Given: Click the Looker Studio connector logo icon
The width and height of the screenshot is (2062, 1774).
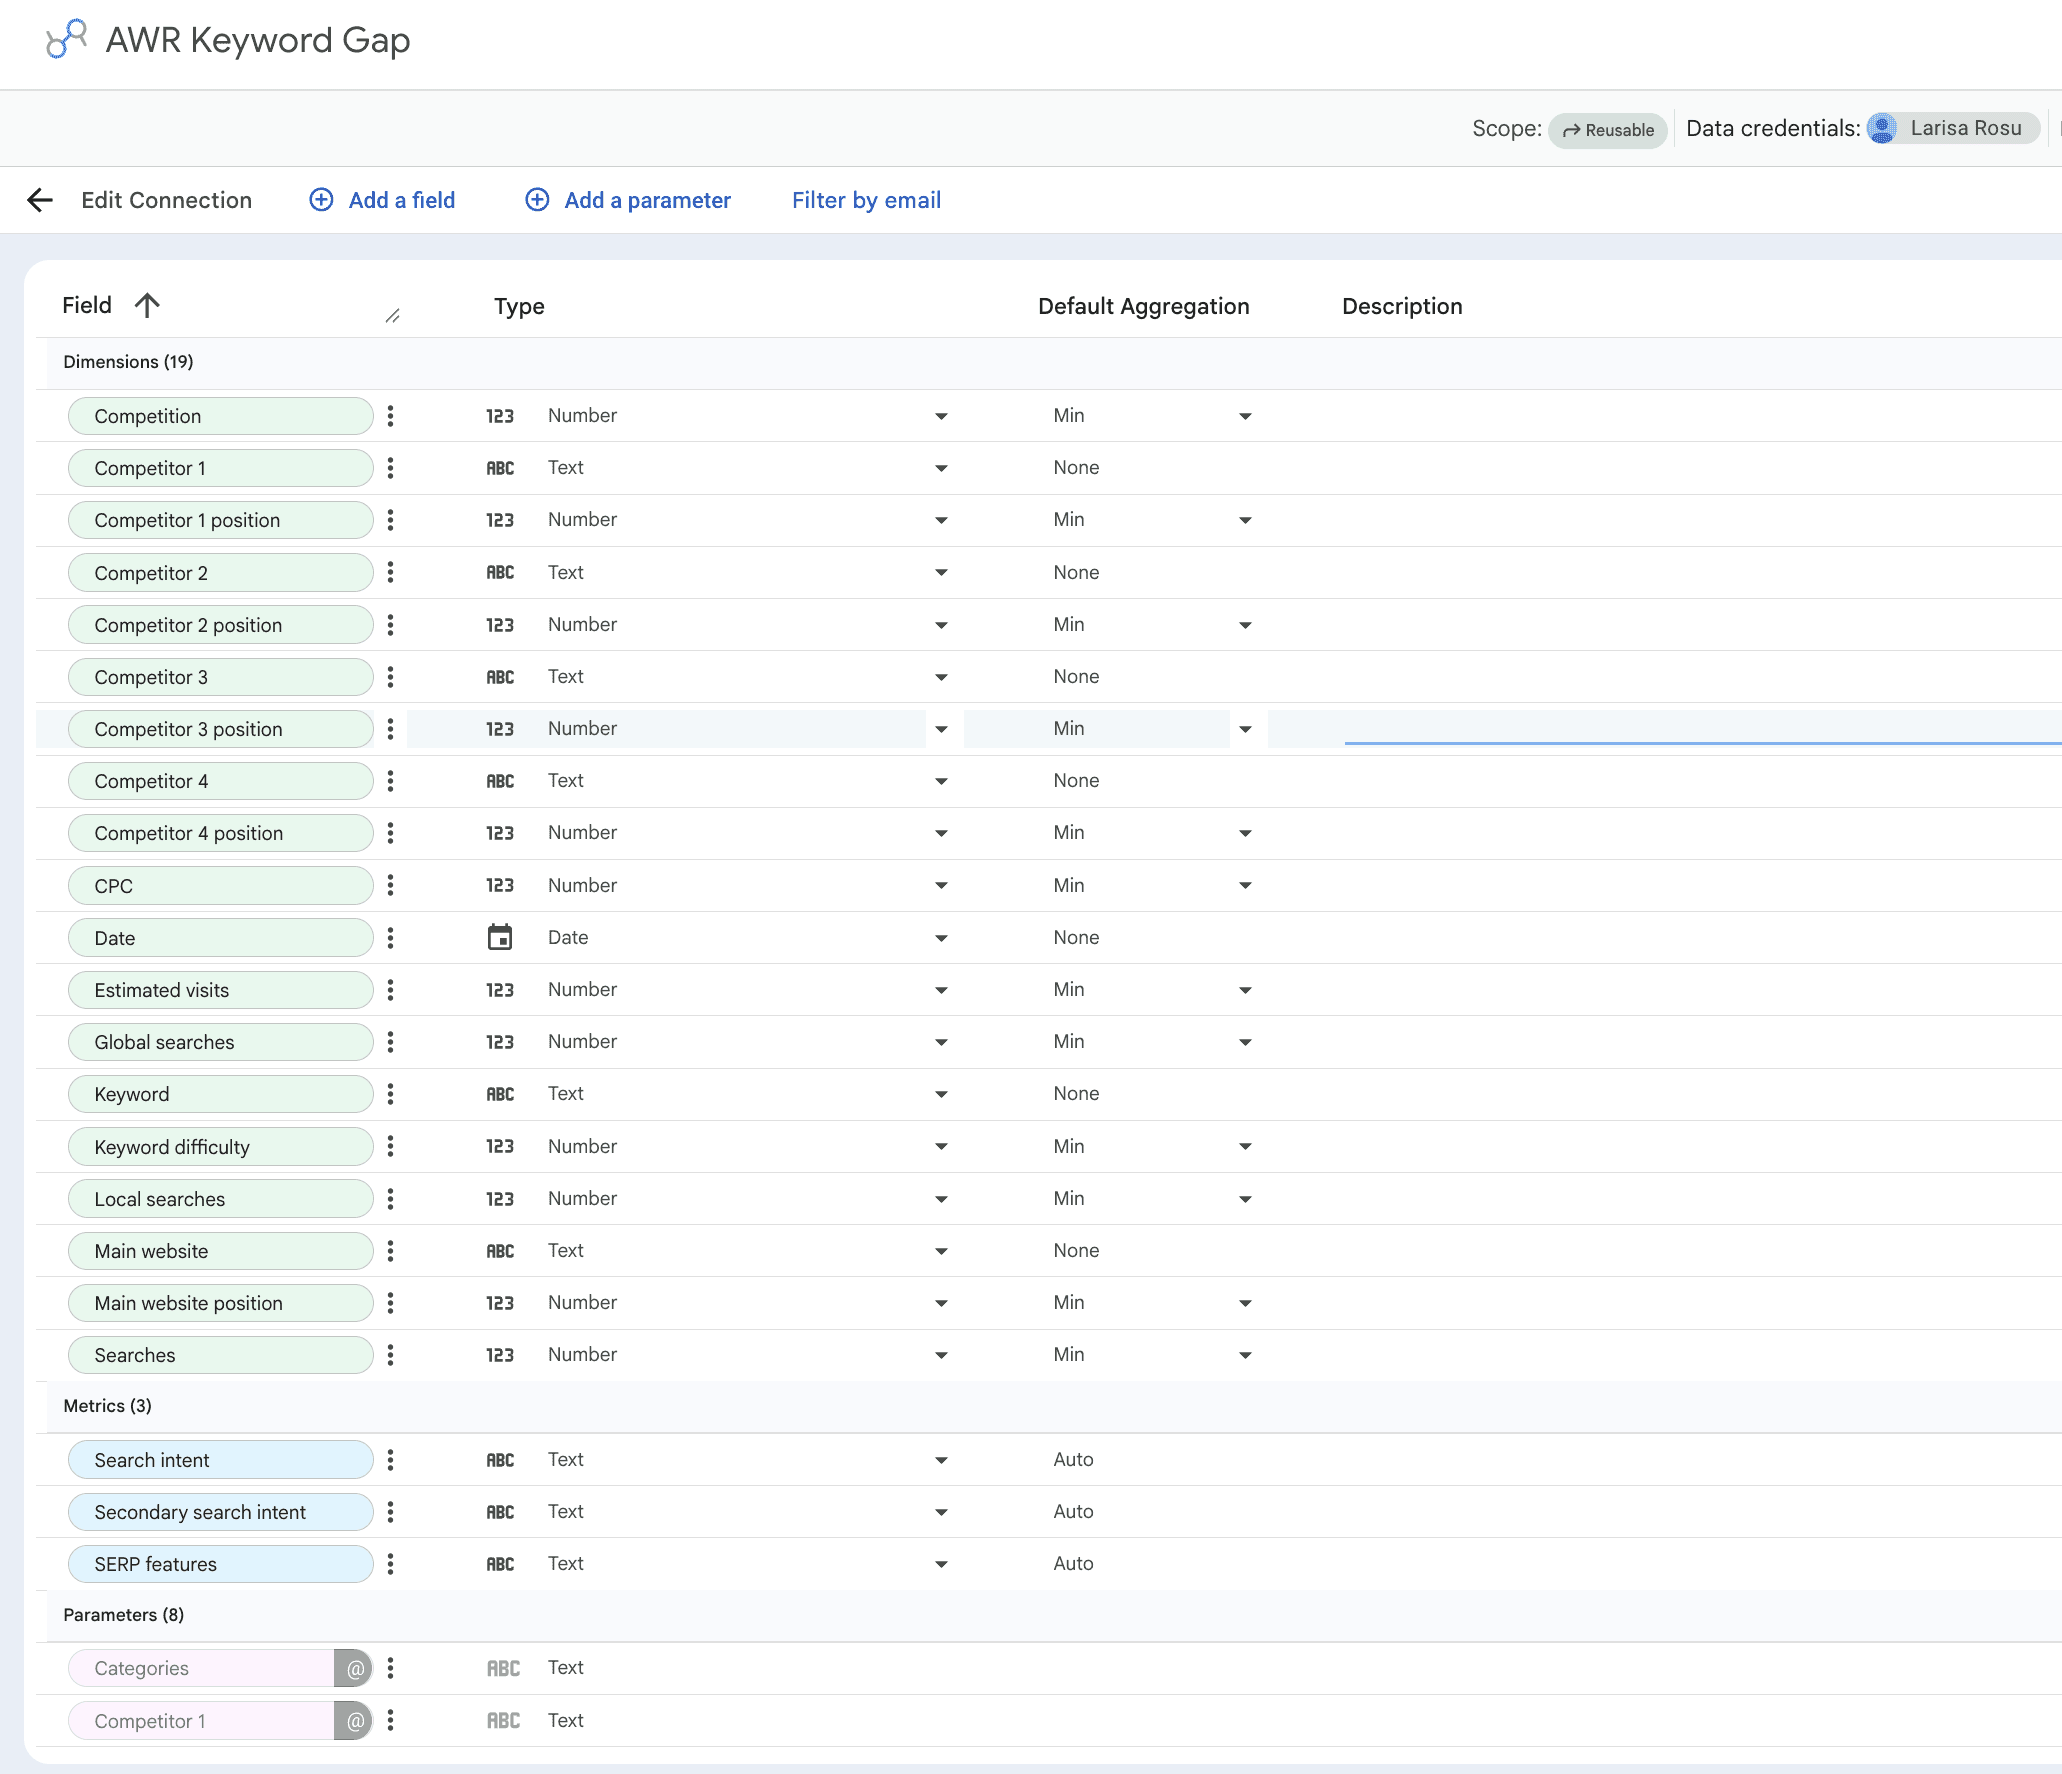Looking at the screenshot, I should [66, 39].
